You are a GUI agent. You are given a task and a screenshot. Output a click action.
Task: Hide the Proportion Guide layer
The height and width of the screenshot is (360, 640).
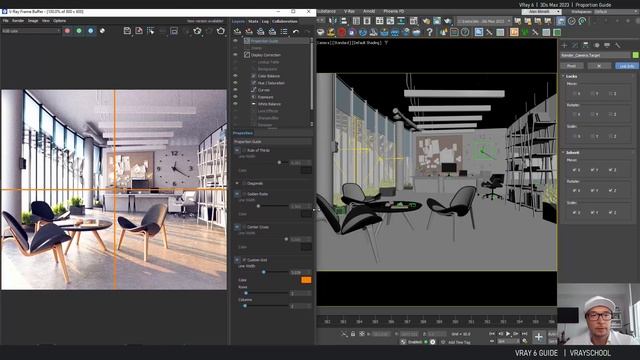click(235, 41)
